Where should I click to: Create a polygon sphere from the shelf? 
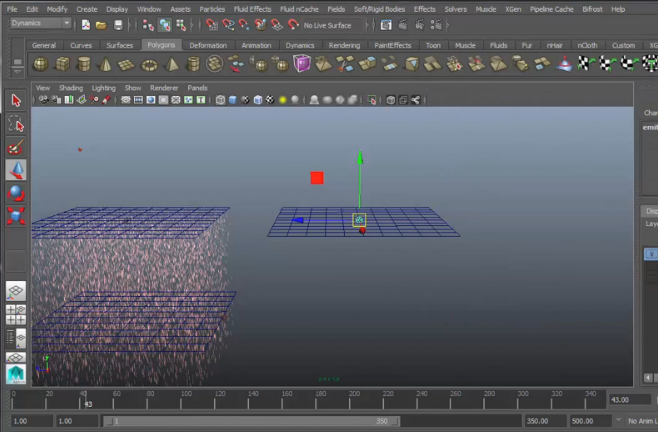(x=41, y=64)
